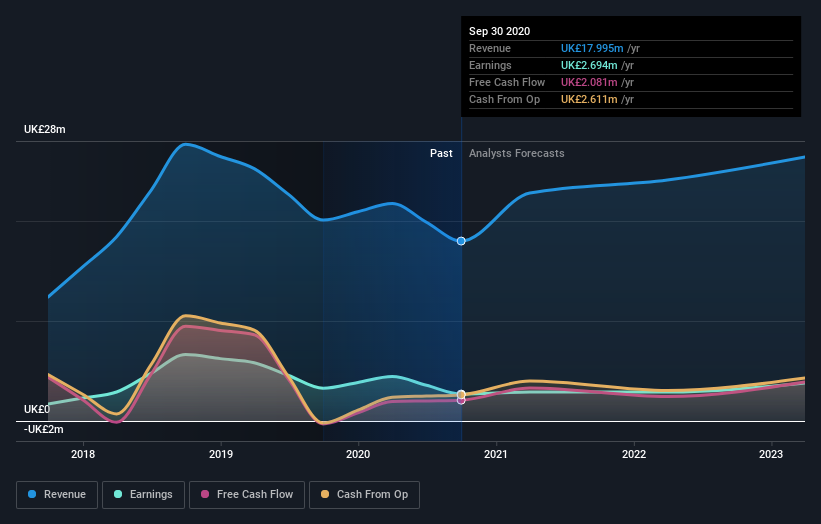821x524 pixels.
Task: Click the UK£17.995m revenue value
Action: tap(592, 48)
